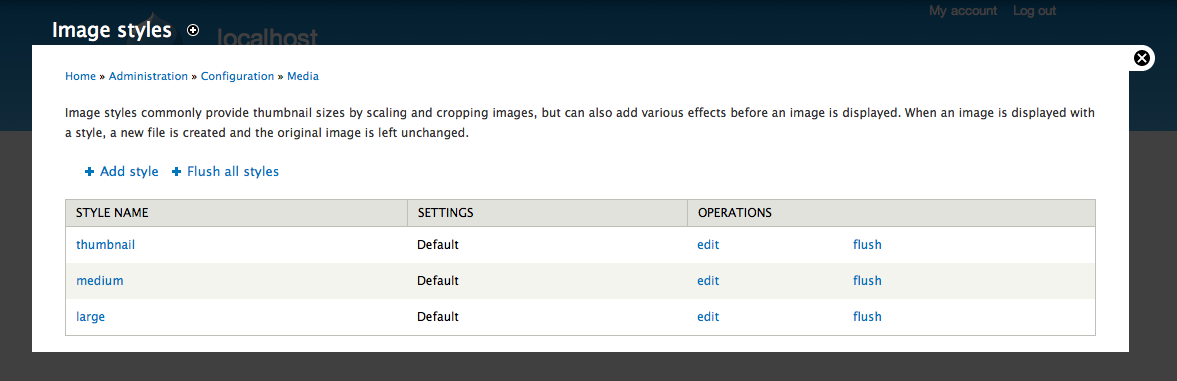Click the localhost site name
Viewport: 1177px width, 381px height.
tap(267, 37)
